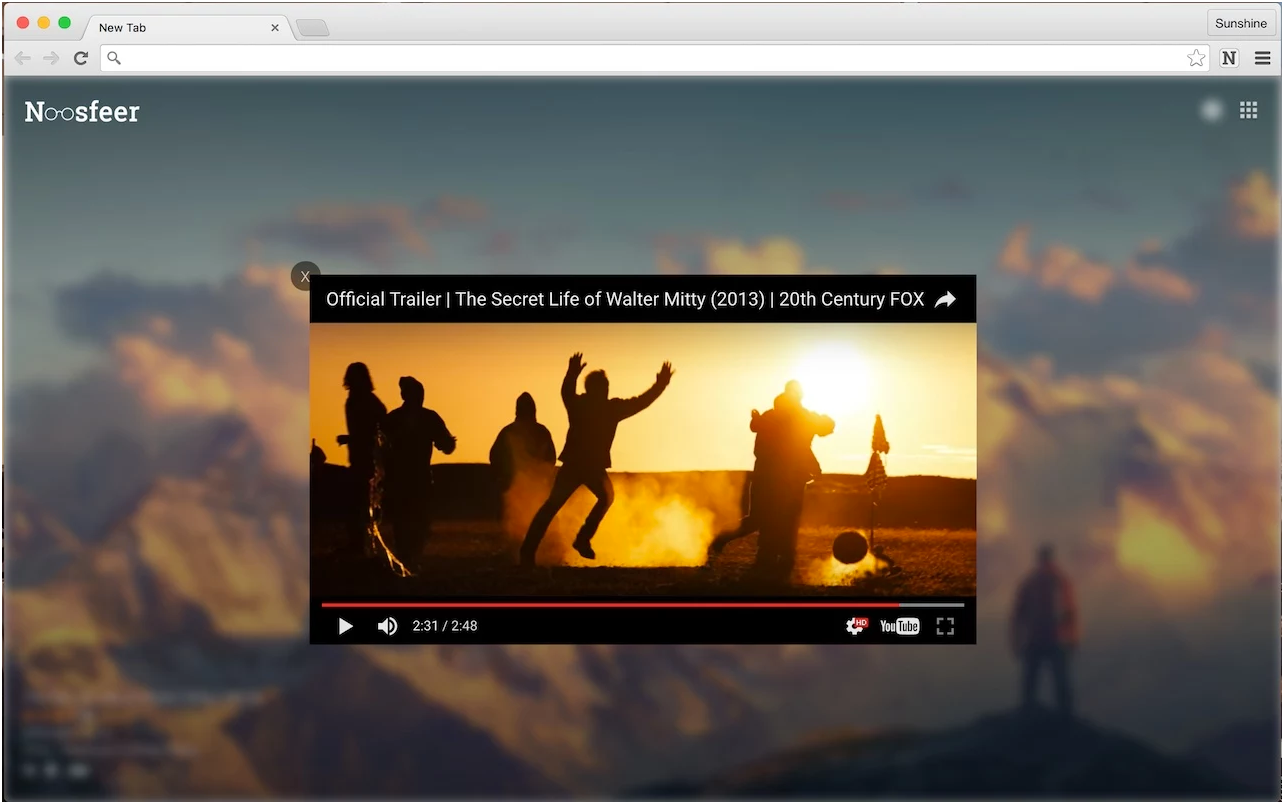This screenshot has height=804, width=1284.
Task: Enter fullscreen mode in video player
Action: point(945,626)
